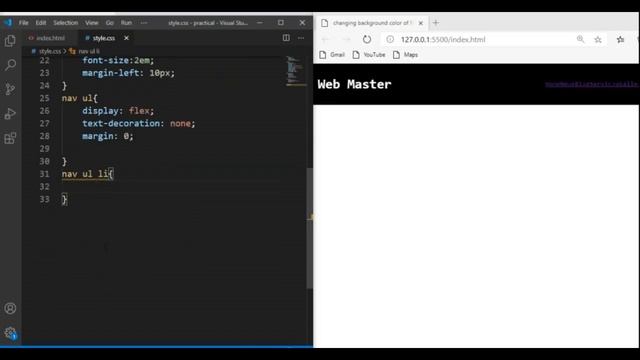The image size is (640, 360).
Task: Open the Gmail bookmark
Action: click(332, 55)
